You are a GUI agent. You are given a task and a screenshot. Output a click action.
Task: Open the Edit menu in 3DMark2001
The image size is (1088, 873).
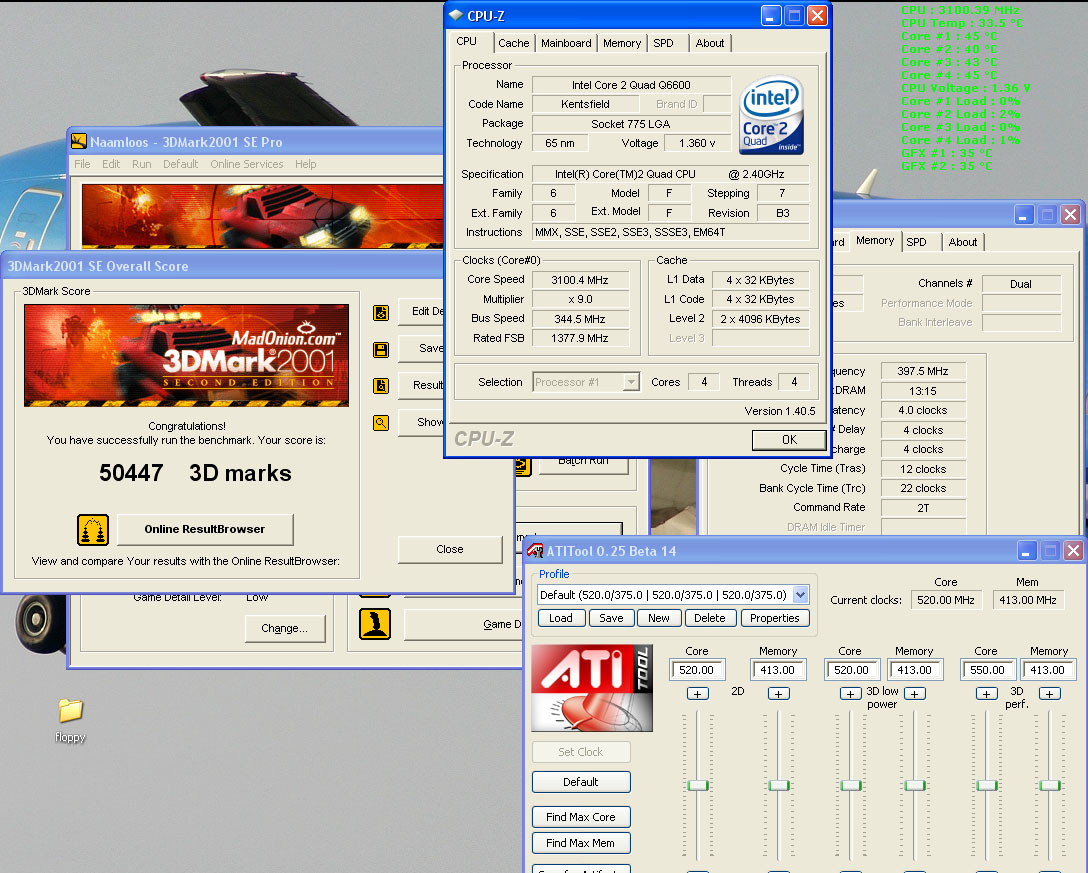point(111,164)
